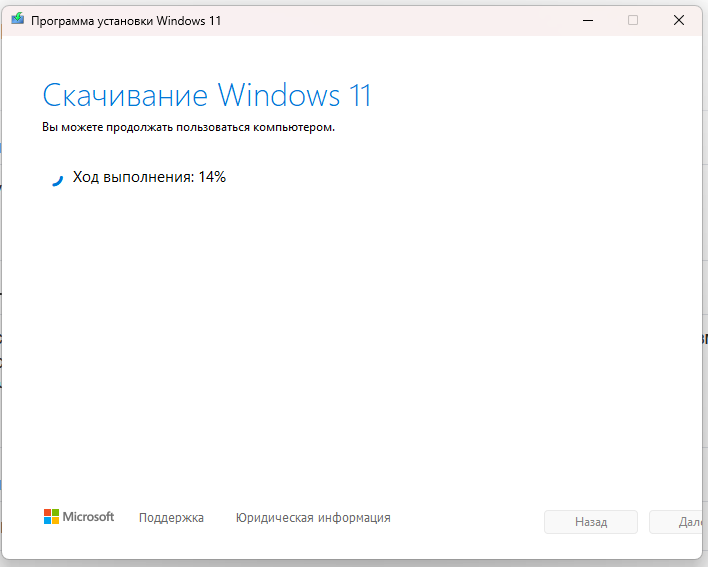Click the Ход выполнения: 14% text
Viewport: 708px width, 567px height.
pos(149,177)
